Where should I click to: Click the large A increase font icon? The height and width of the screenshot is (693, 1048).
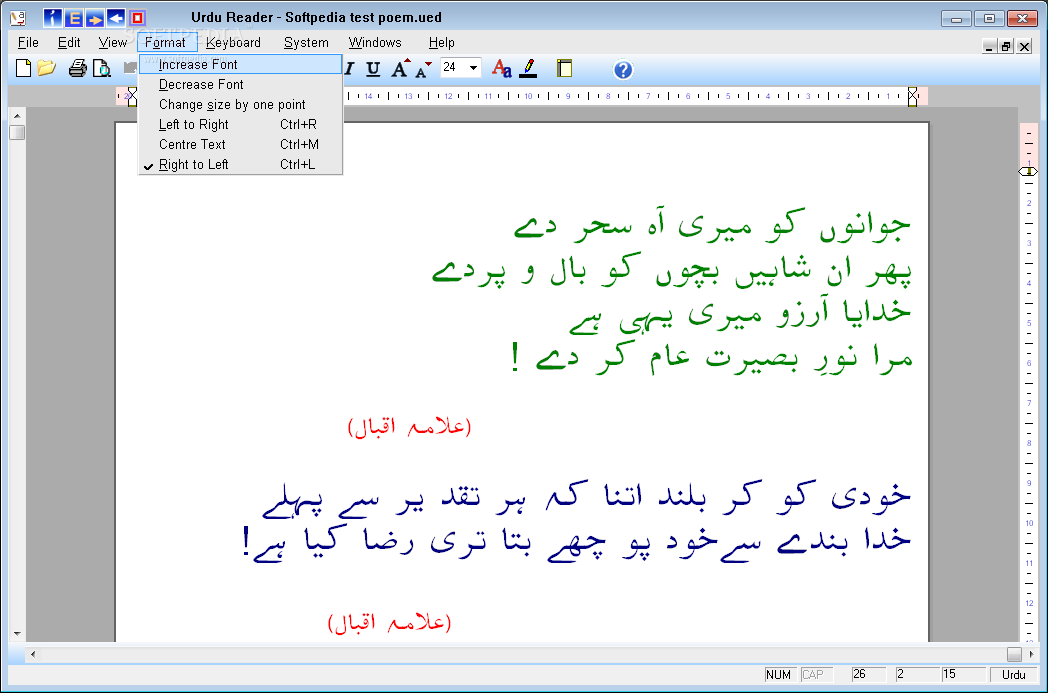pos(401,68)
